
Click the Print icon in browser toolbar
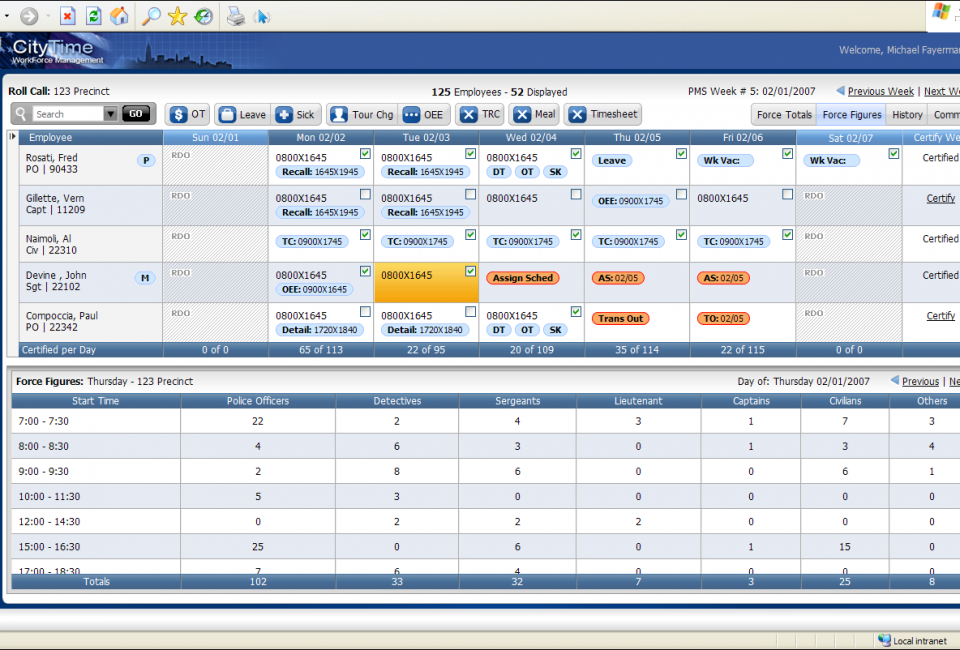point(236,16)
